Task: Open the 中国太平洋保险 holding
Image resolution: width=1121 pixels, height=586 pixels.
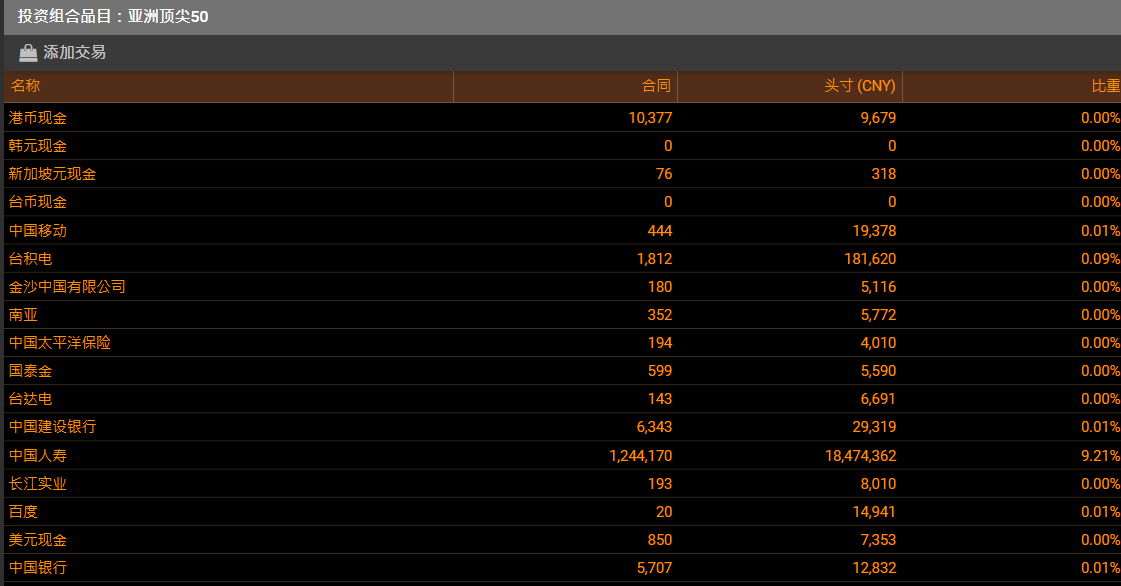Action: click(60, 342)
